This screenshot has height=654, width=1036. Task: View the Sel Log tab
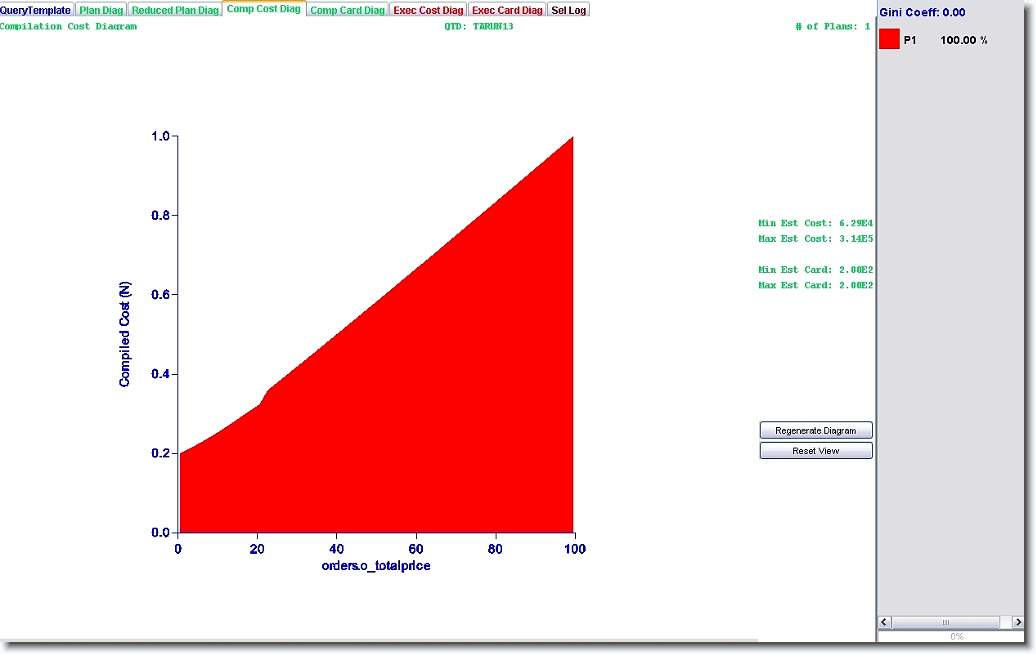tap(569, 10)
